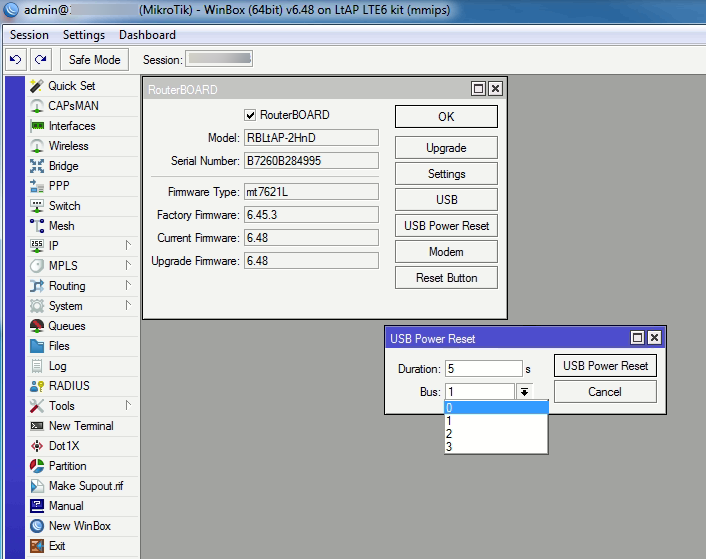Viewport: 706px width, 559px height.
Task: Click the USB button
Action: click(446, 199)
